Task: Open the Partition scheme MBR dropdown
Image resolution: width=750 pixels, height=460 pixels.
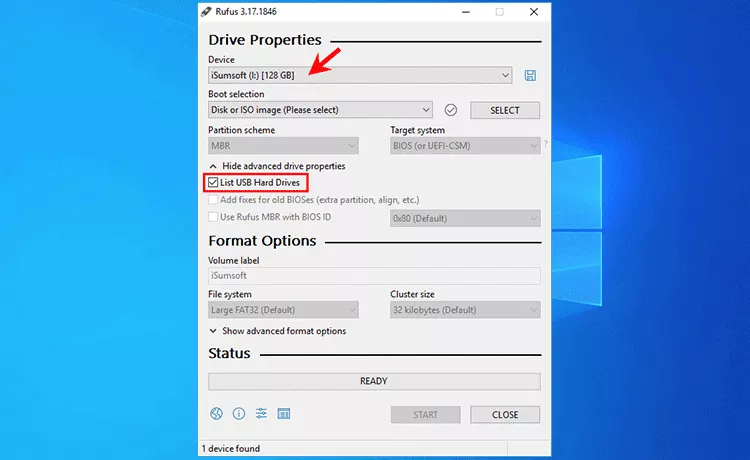Action: coord(283,146)
